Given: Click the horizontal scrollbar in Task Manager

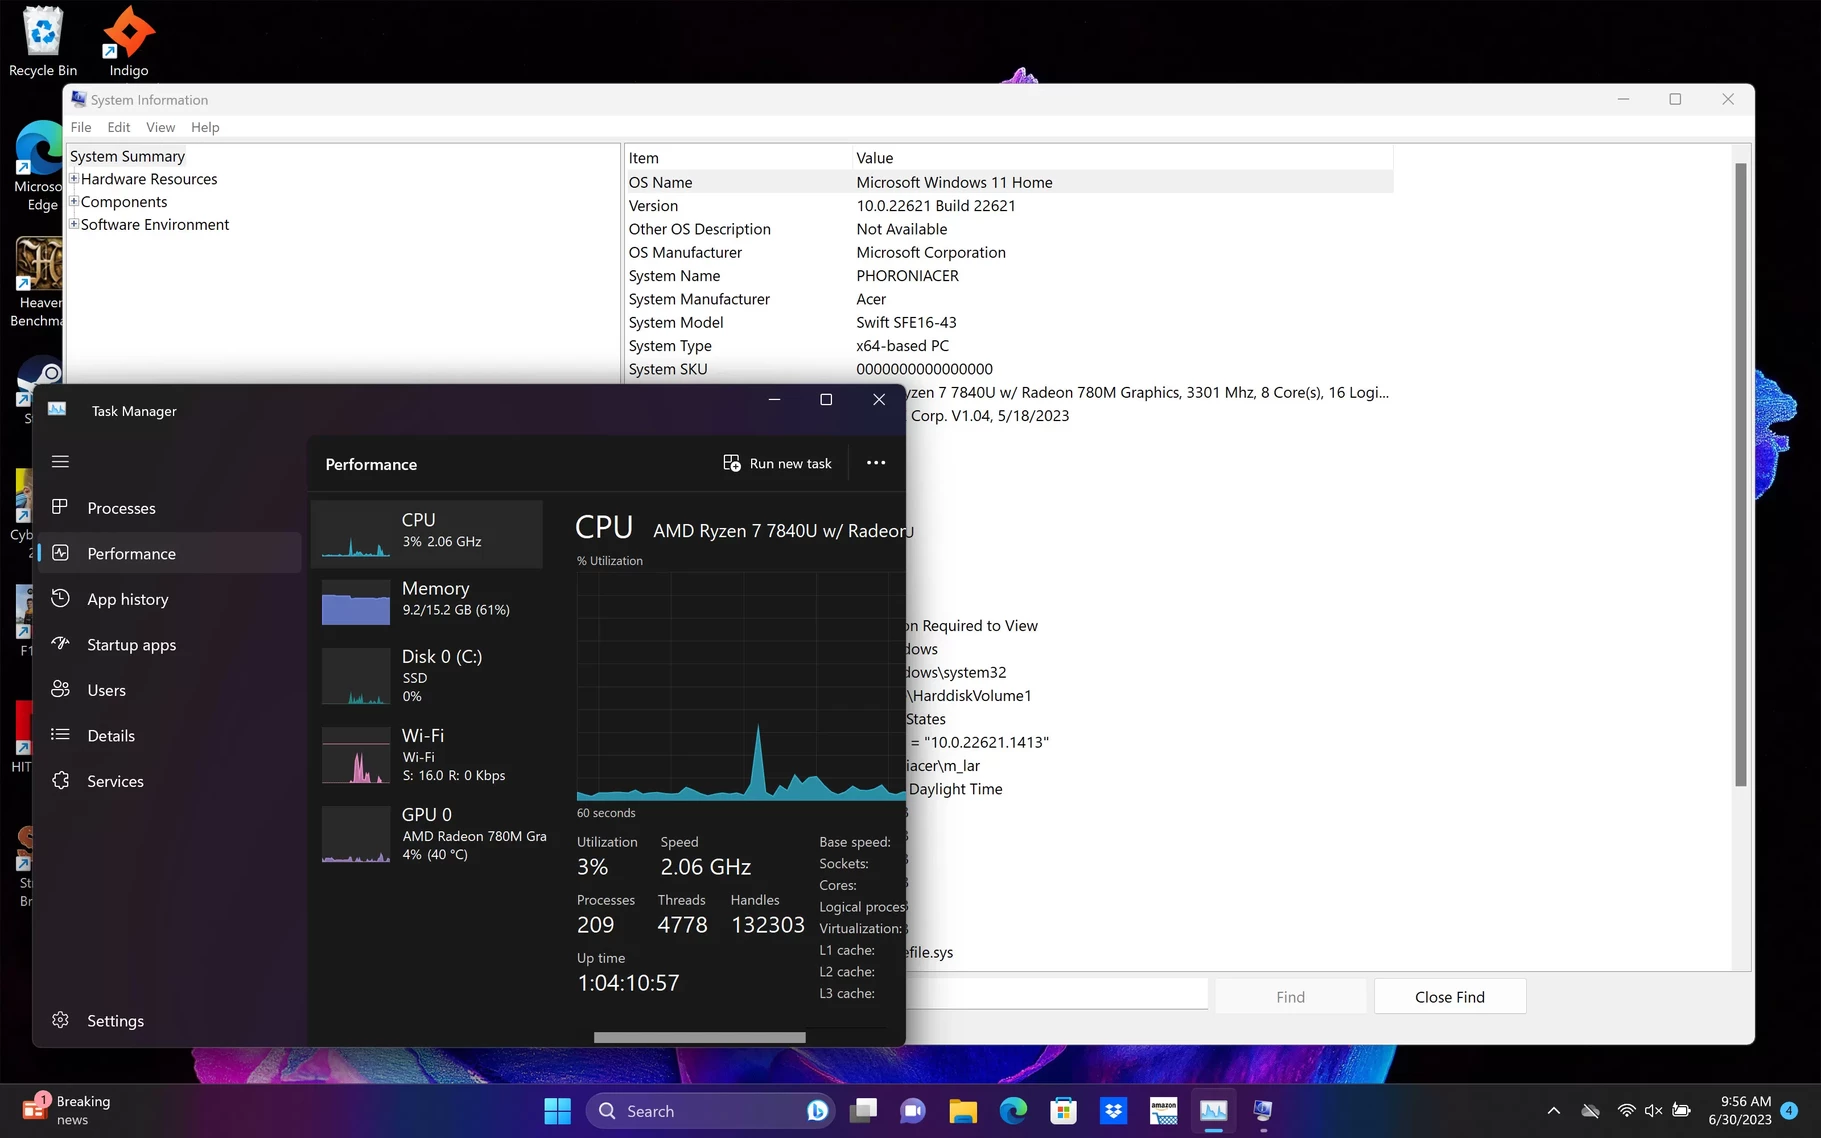Looking at the screenshot, I should click(699, 1038).
